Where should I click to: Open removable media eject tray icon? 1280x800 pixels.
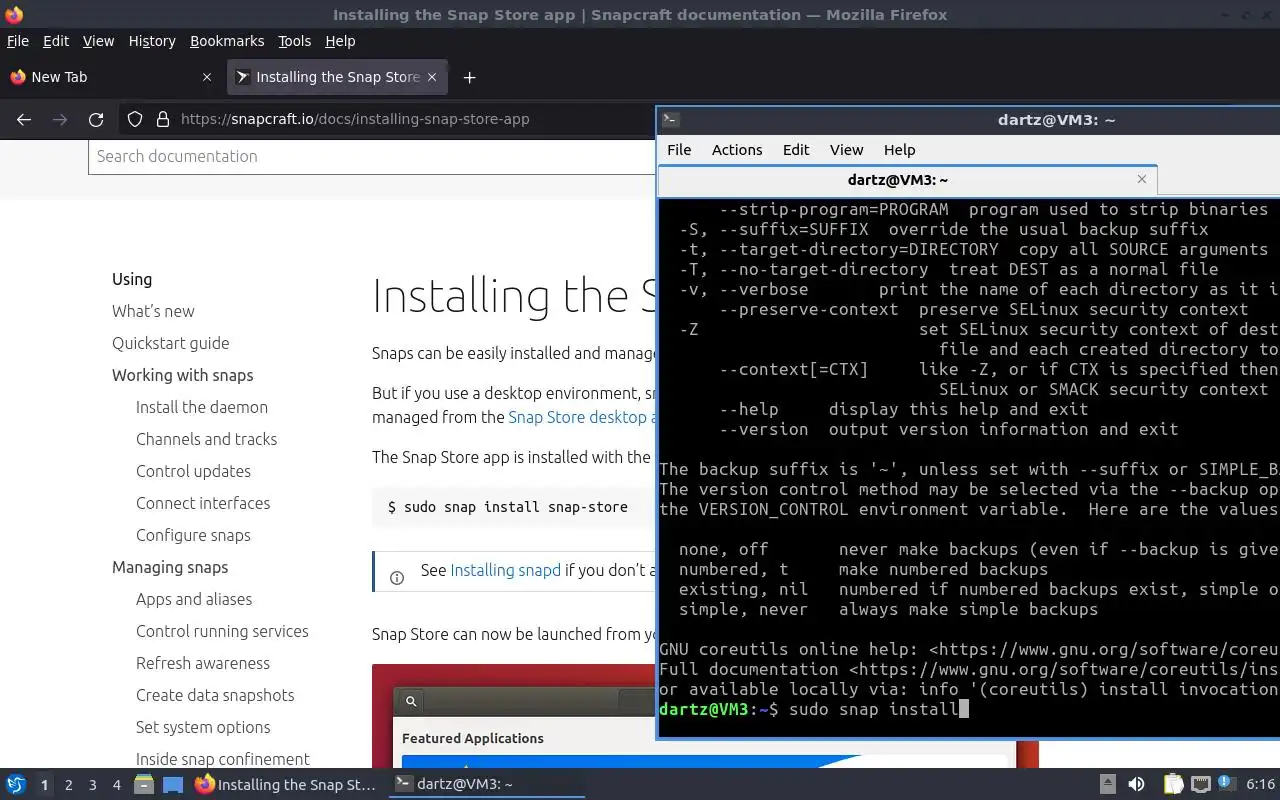1108,784
